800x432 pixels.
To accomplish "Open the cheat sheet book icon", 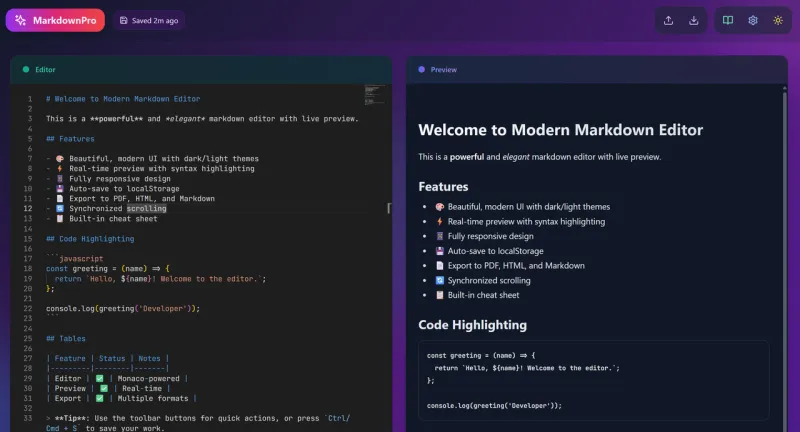I will [728, 20].
